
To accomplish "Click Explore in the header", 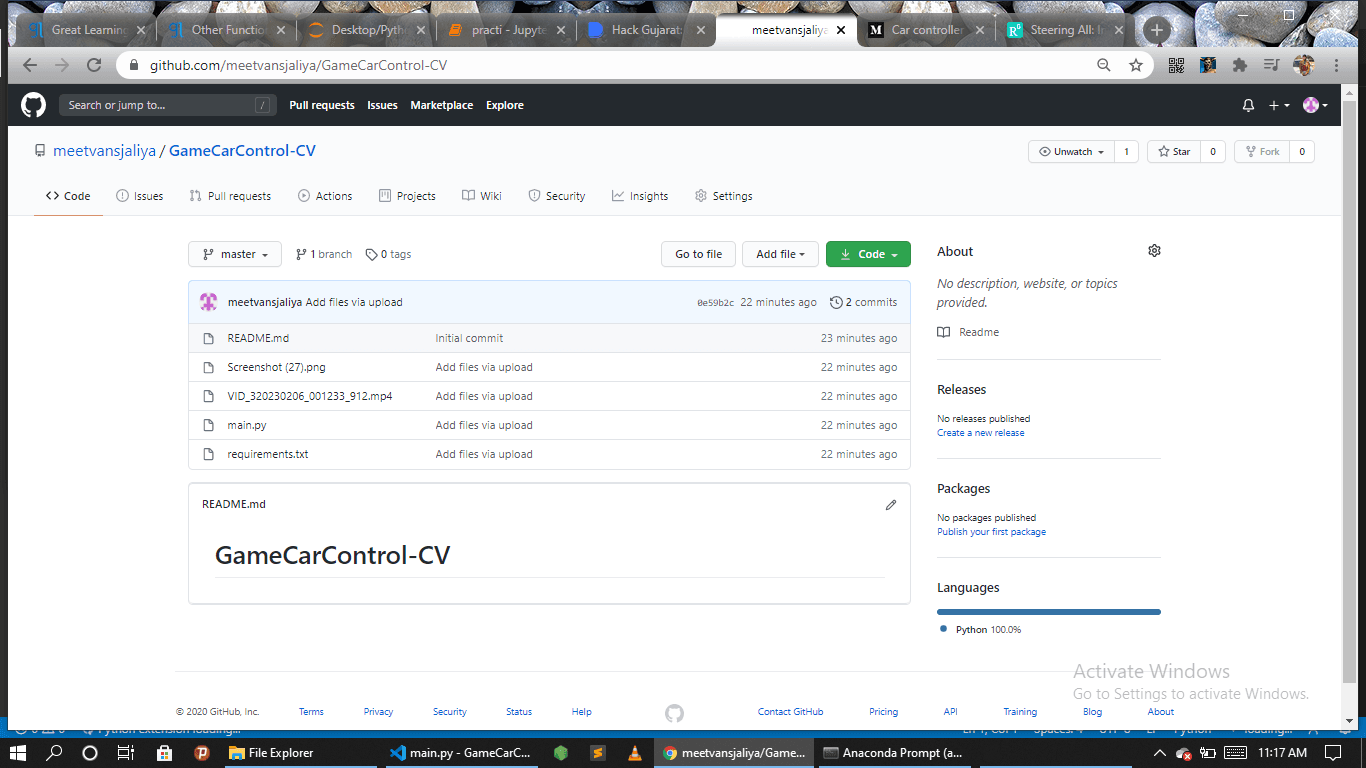I will pyautogui.click(x=505, y=105).
